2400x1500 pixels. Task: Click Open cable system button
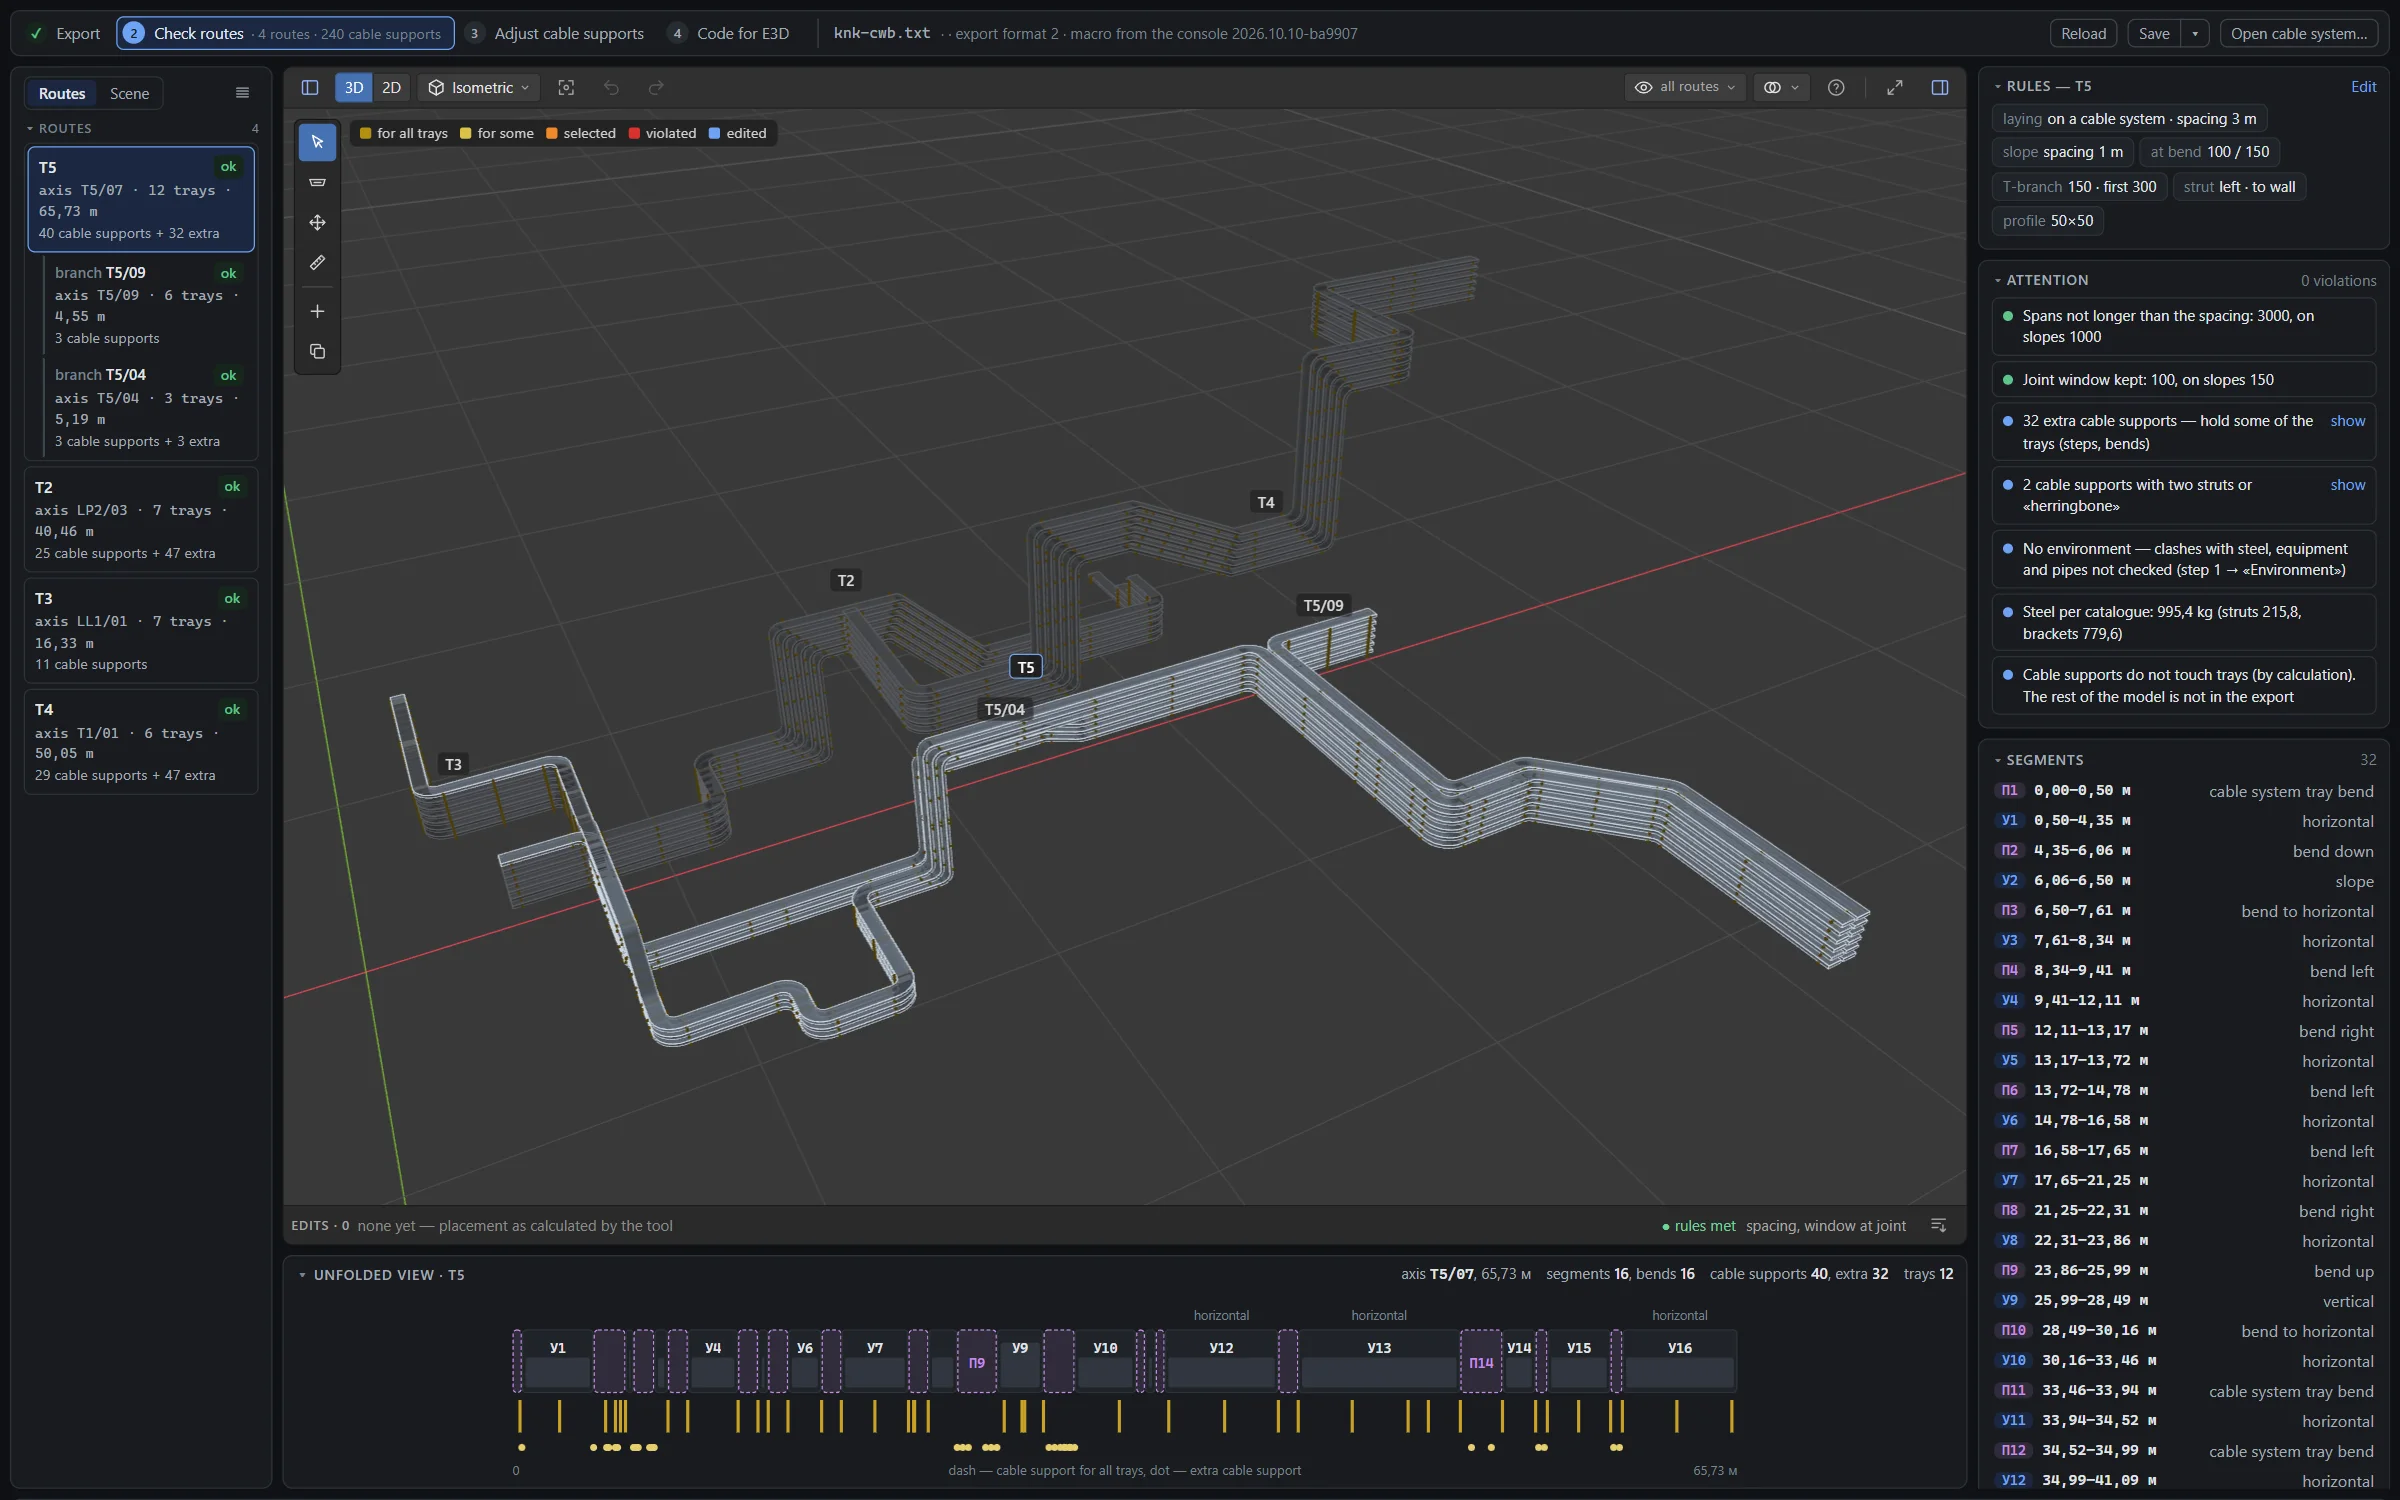[x=2299, y=33]
